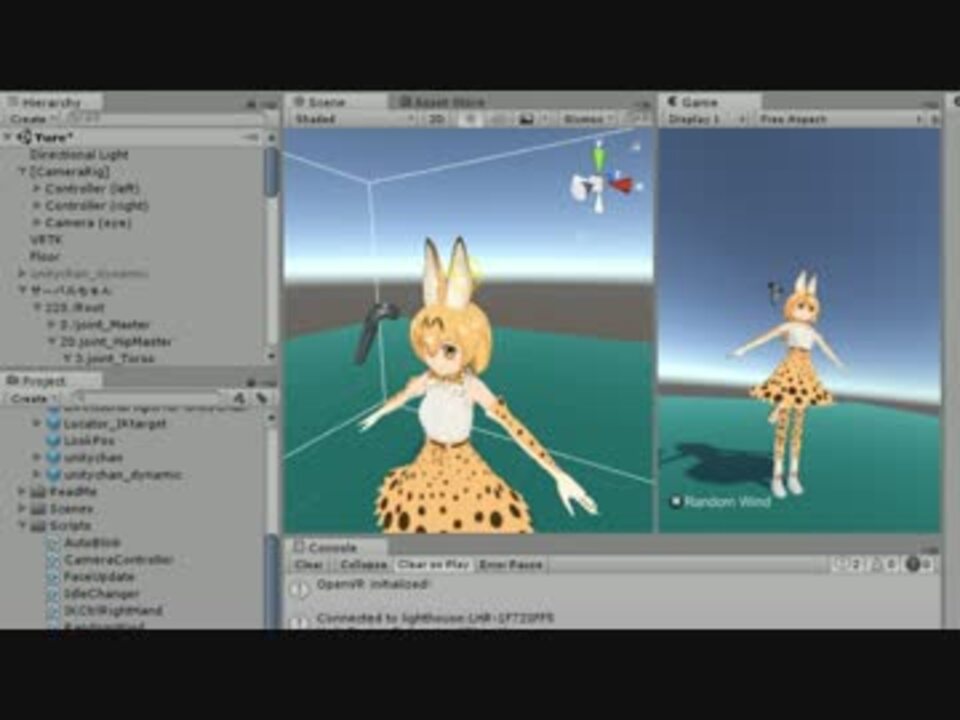Expand unitychan_dynamic in Hierarchy
960x720 pixels.
[22, 273]
